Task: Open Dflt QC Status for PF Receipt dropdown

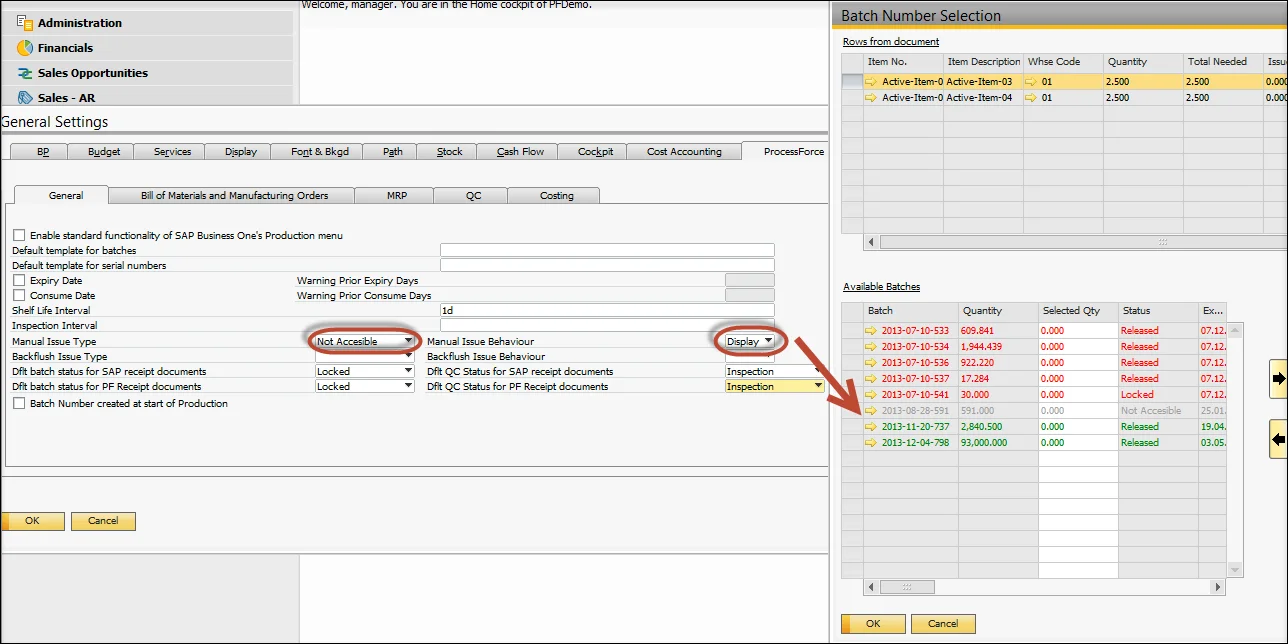Action: (818, 386)
